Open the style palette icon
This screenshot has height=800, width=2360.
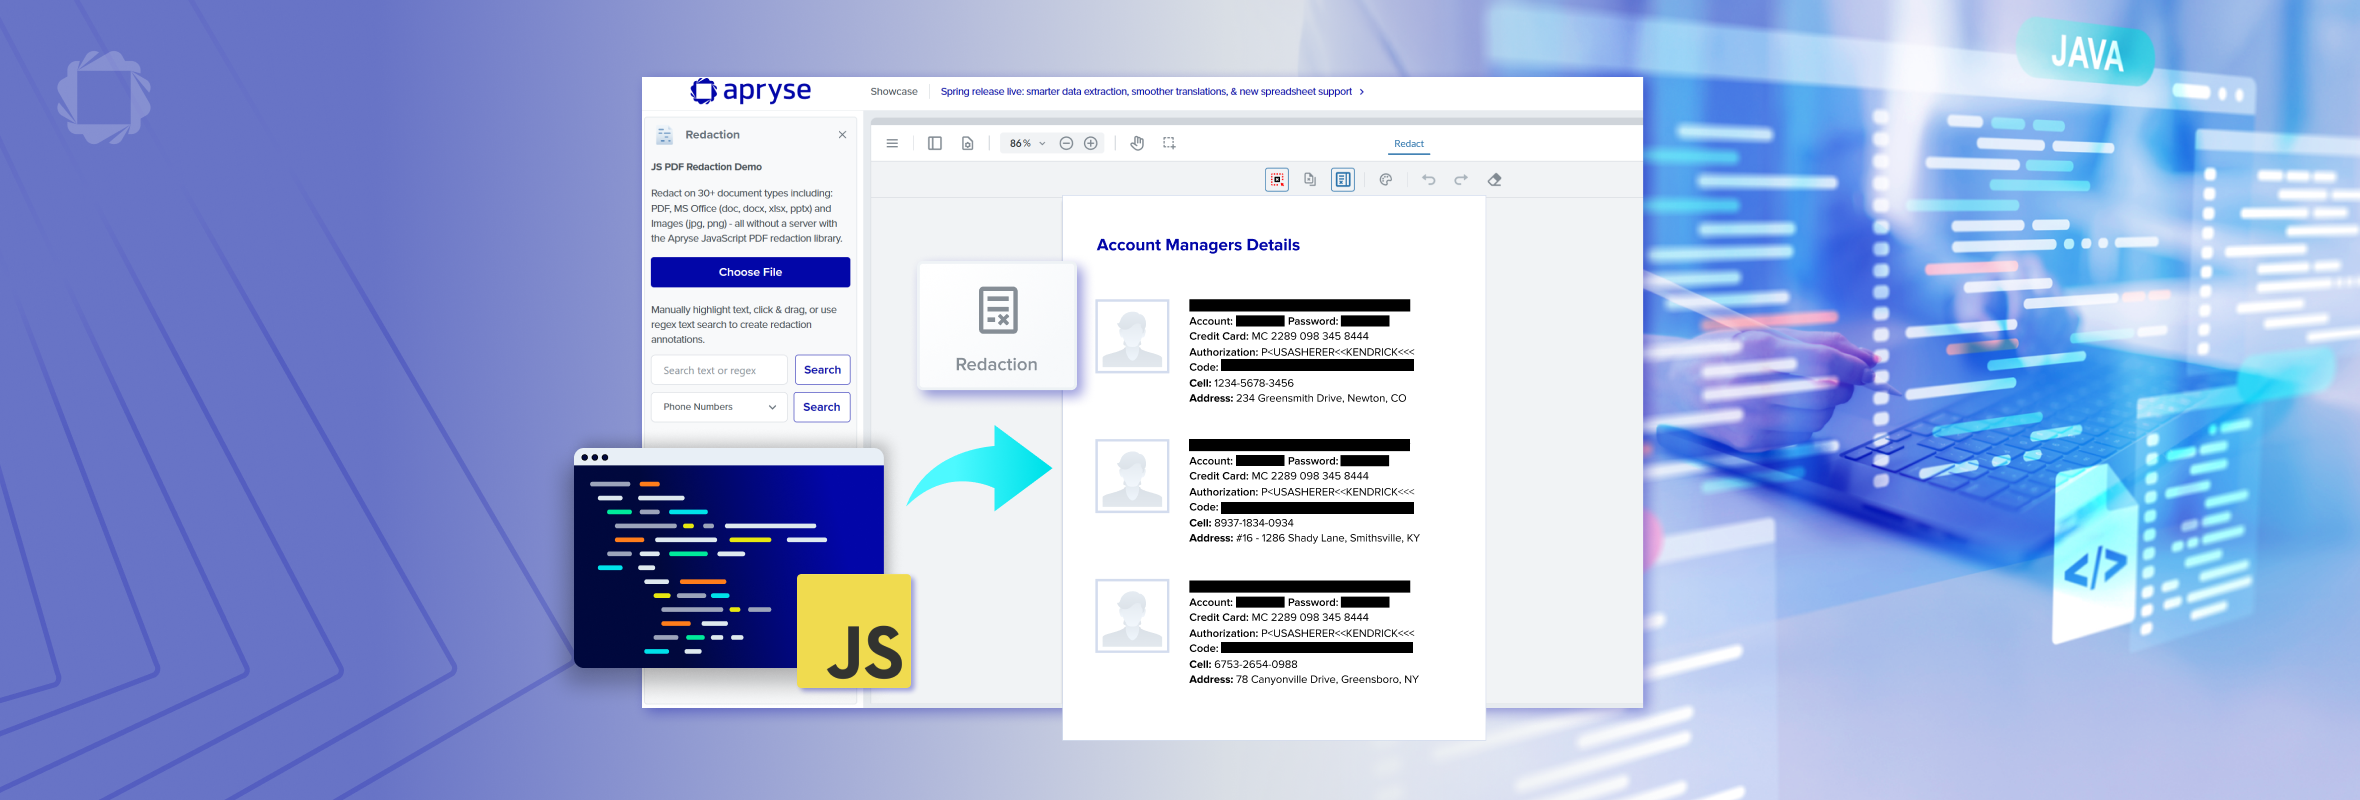click(1386, 180)
